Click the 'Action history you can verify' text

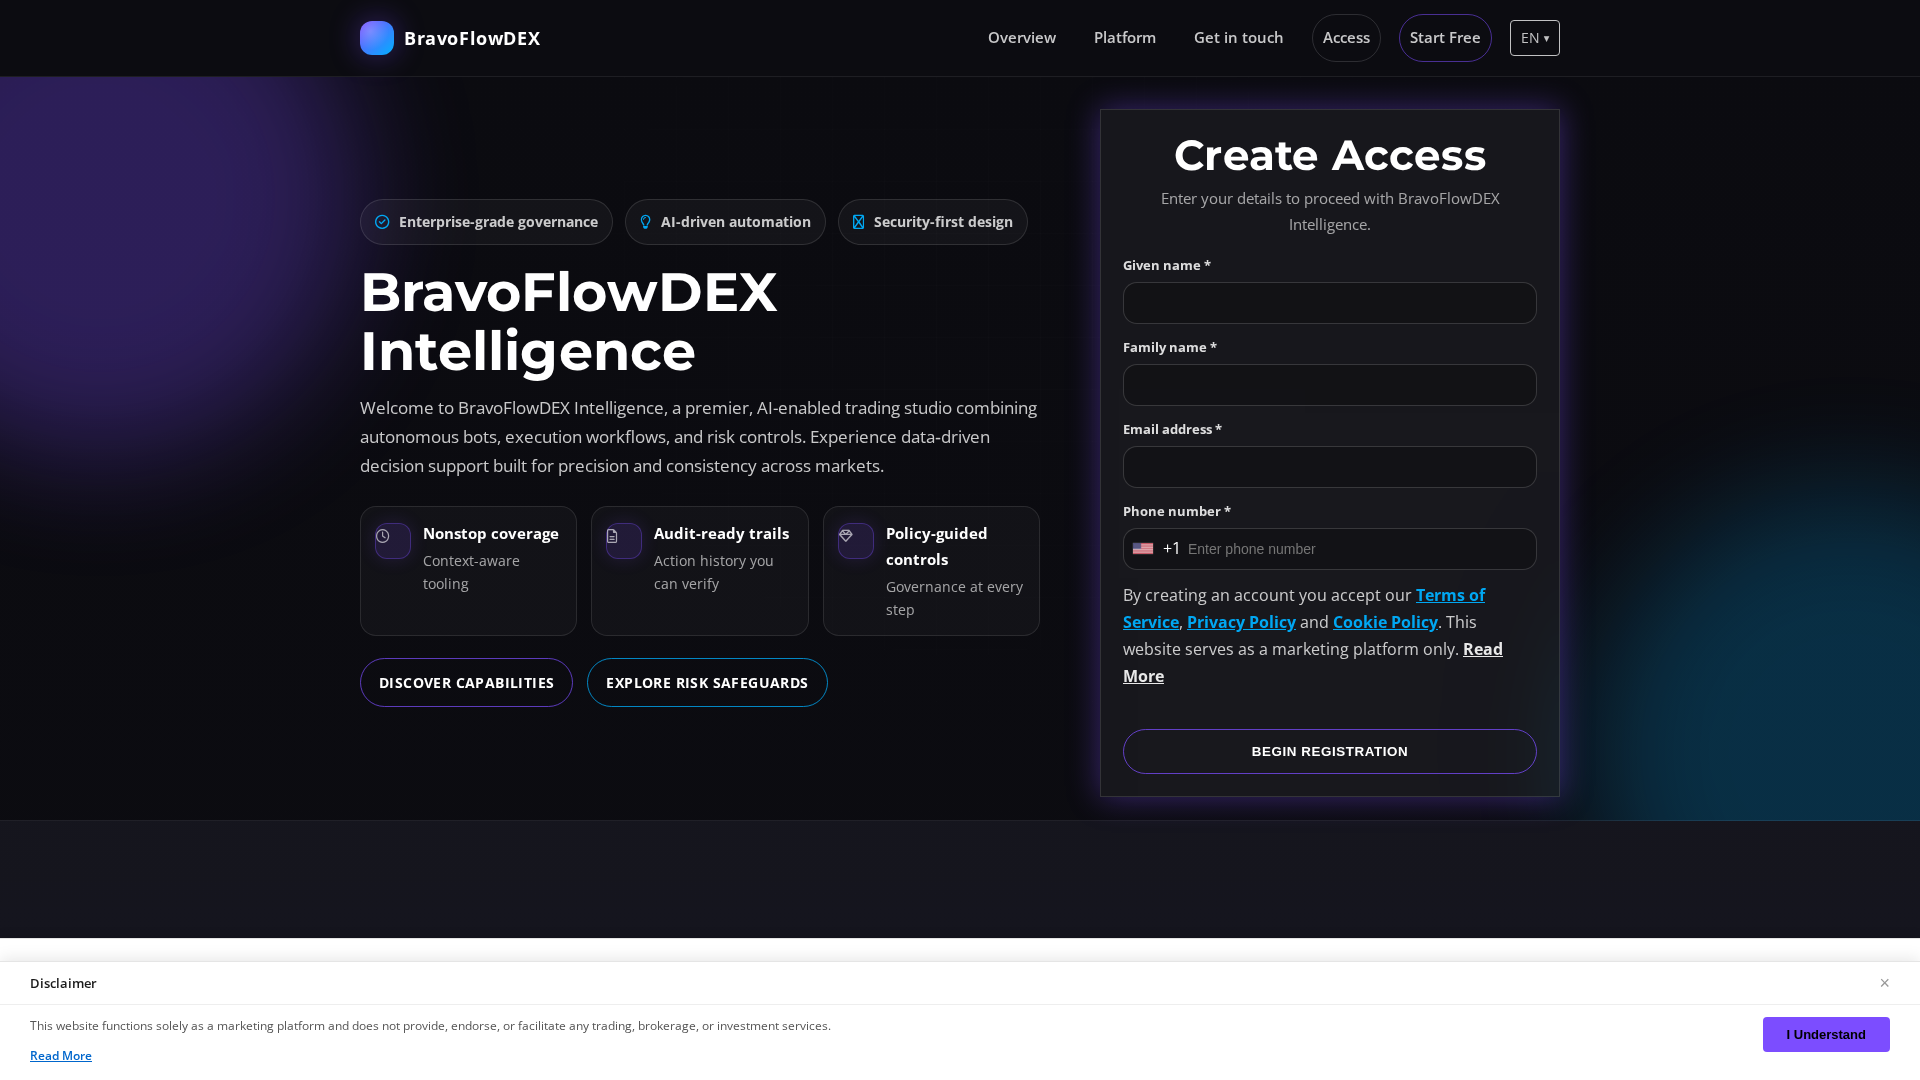click(714, 572)
